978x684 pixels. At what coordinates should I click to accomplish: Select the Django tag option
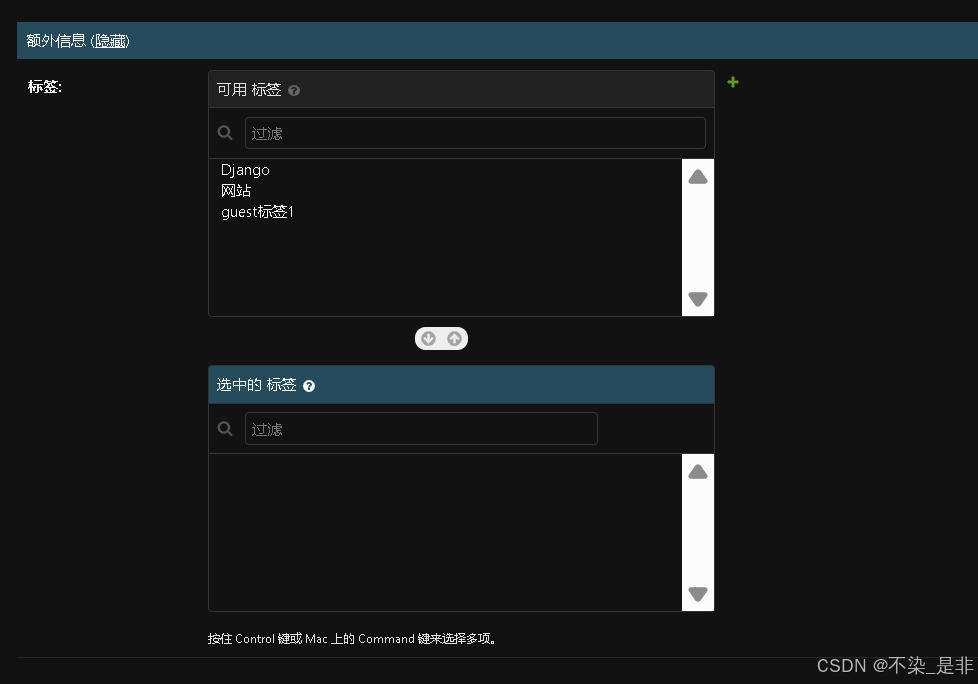coord(445,170)
